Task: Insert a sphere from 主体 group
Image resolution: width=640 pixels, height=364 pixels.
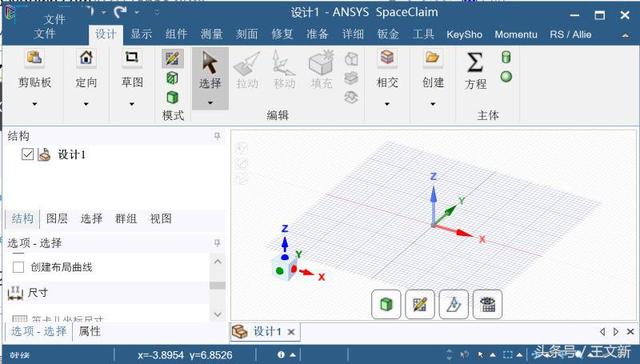Action: tap(506, 76)
